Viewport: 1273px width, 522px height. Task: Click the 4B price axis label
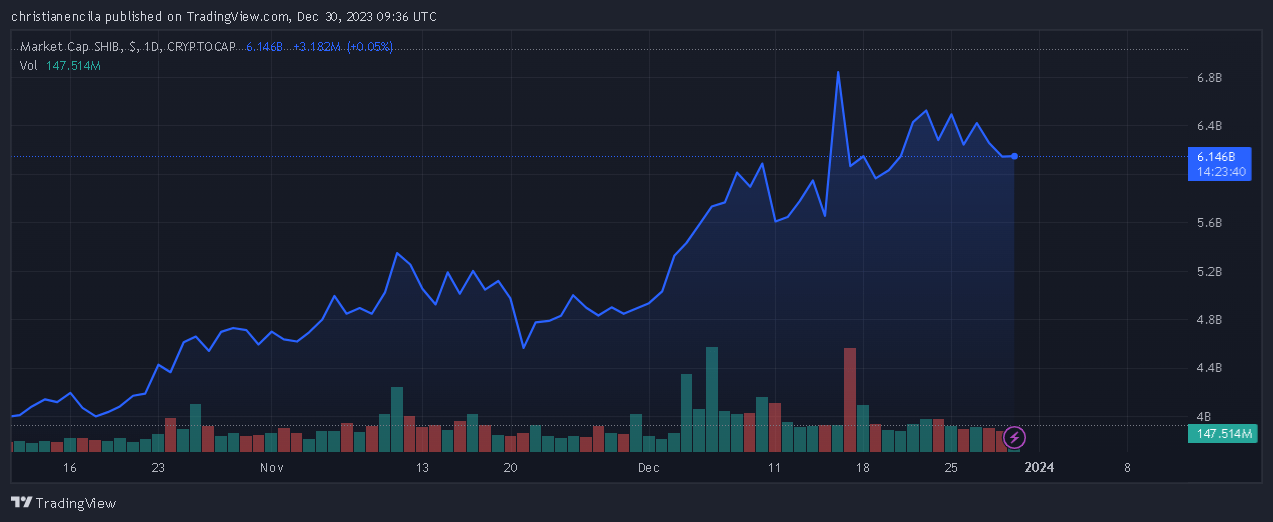click(x=1204, y=417)
